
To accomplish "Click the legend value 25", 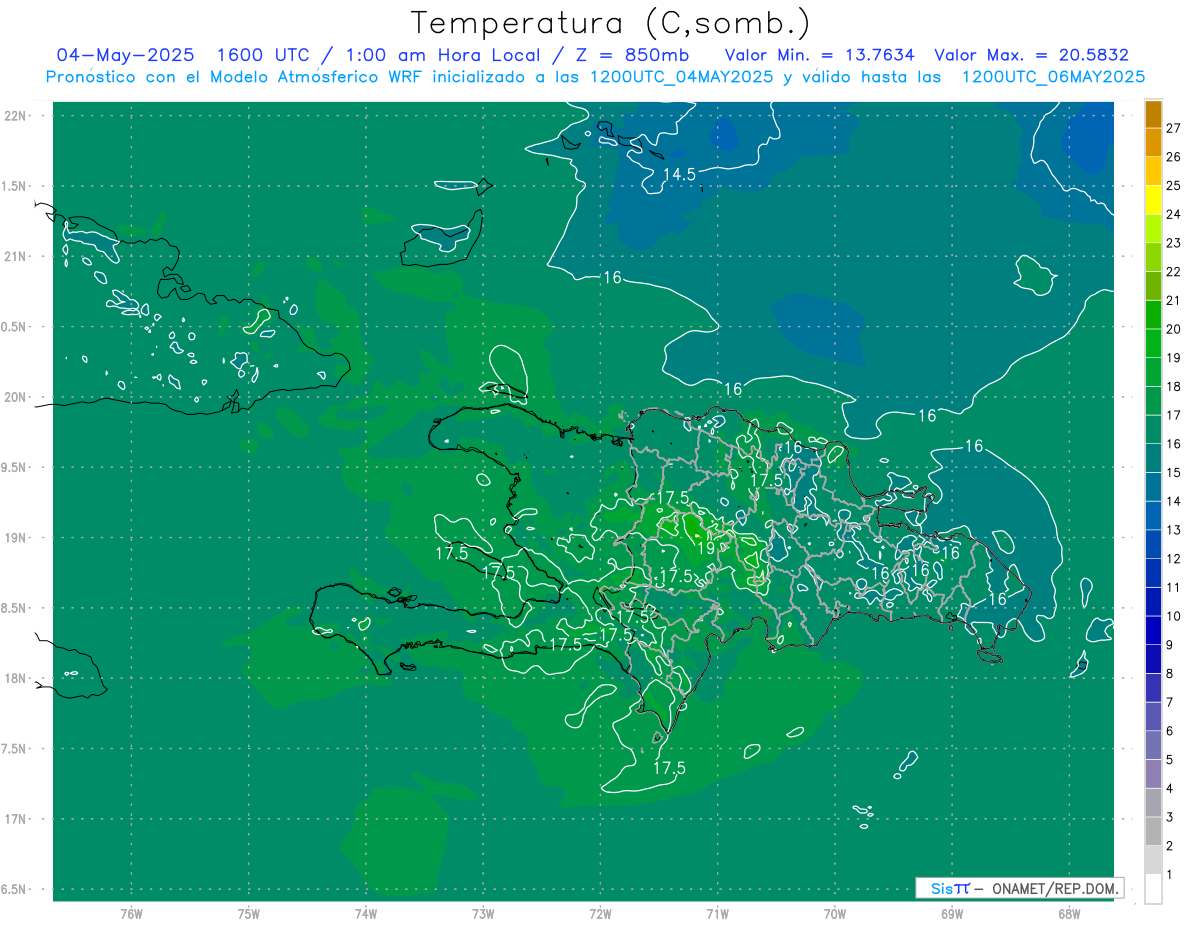I will click(x=1175, y=185).
